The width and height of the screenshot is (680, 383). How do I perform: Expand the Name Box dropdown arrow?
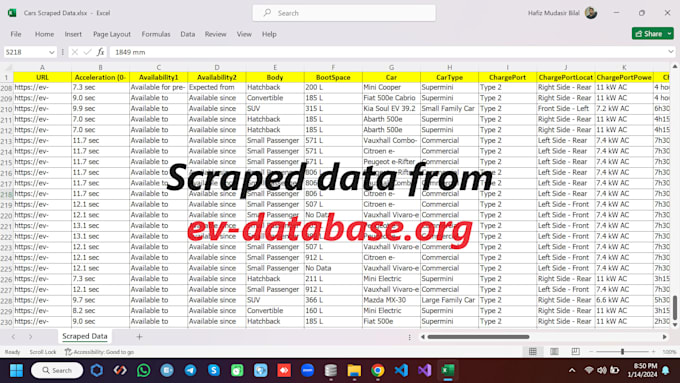click(52, 52)
